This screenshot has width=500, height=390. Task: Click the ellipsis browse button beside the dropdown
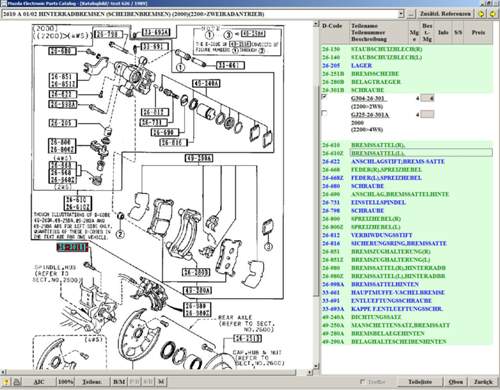click(x=411, y=14)
